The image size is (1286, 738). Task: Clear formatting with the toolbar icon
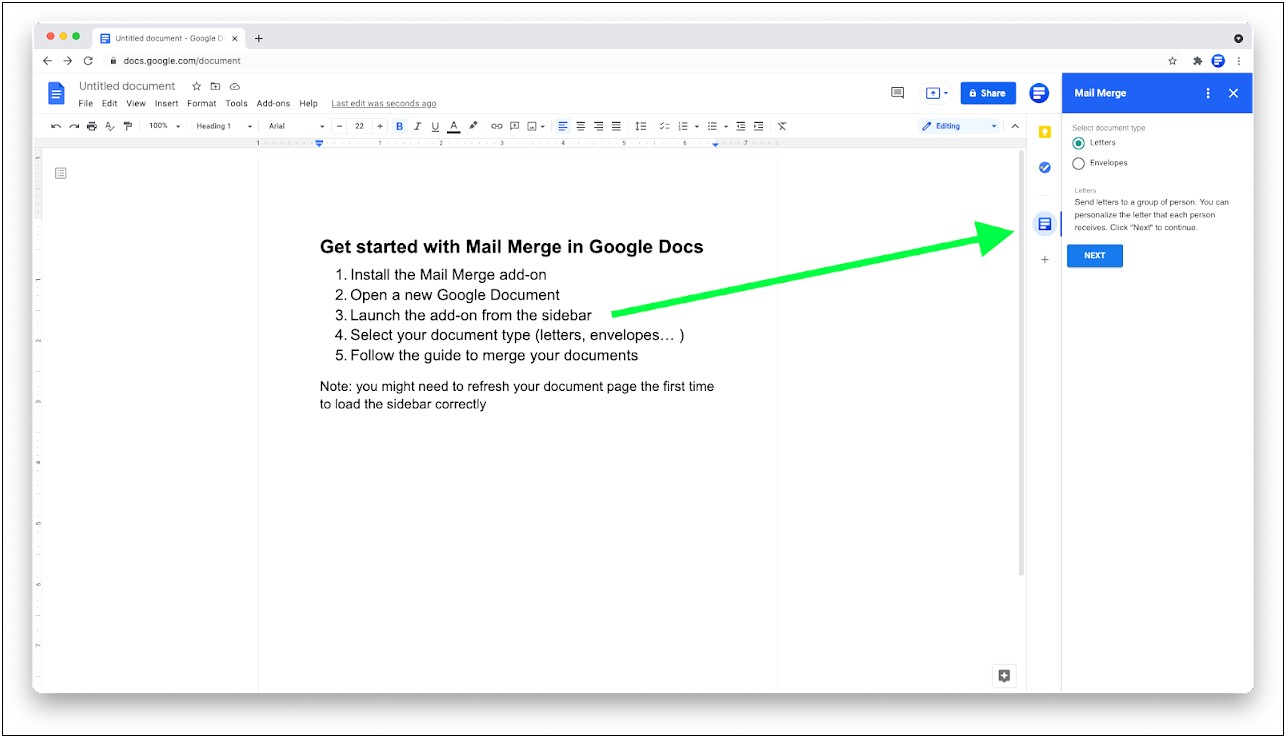[x=782, y=126]
